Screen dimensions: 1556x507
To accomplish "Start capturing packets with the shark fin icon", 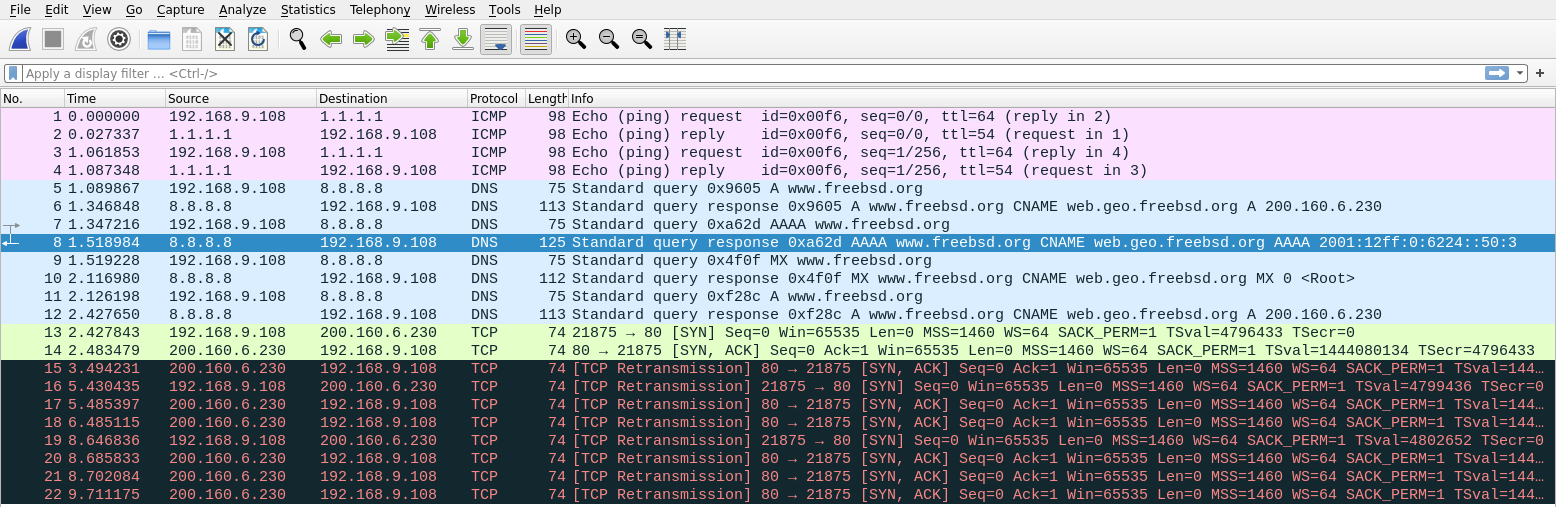I will [20, 39].
